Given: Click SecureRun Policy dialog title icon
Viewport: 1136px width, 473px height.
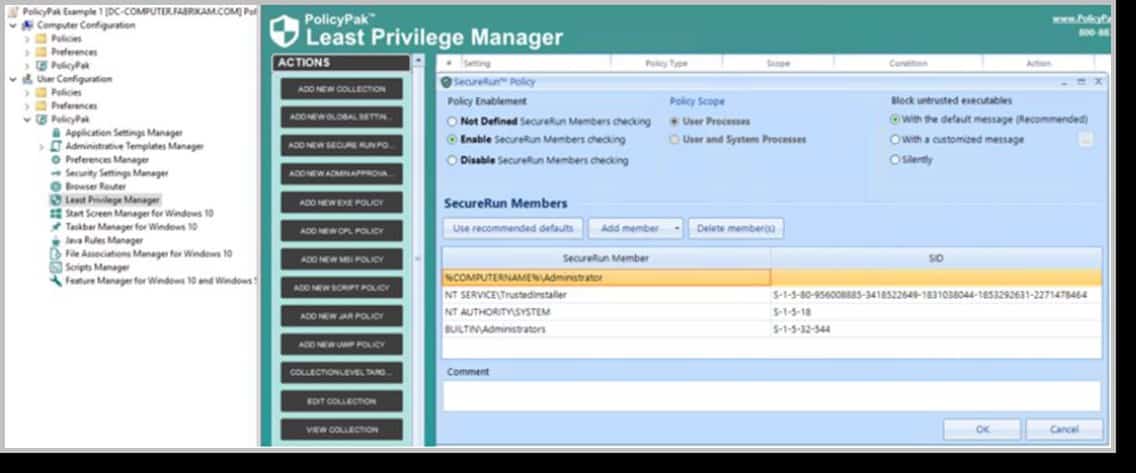Looking at the screenshot, I should pos(446,83).
